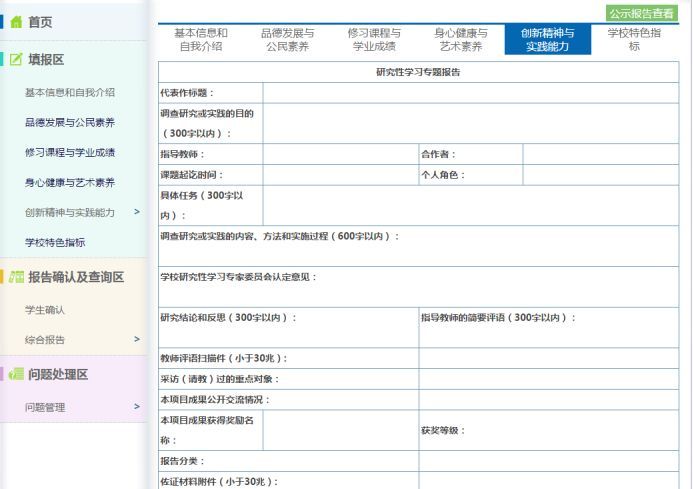
Task: Go to the 身心健康与艺术素养 tab
Action: (x=461, y=40)
